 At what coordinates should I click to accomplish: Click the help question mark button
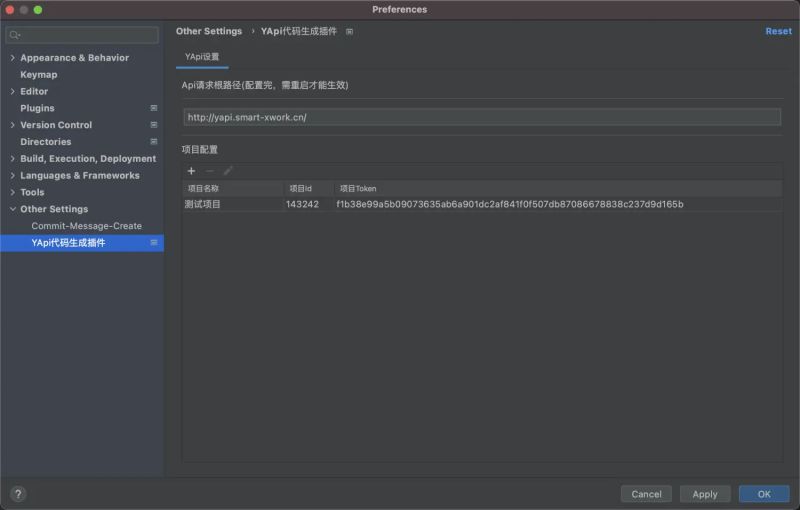coord(18,494)
